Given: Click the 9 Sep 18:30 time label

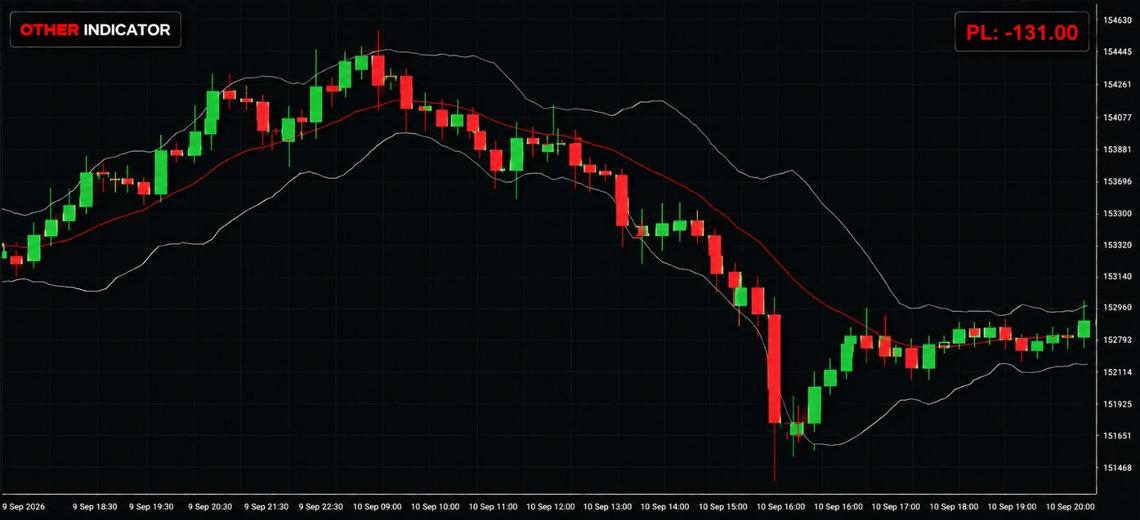Looking at the screenshot, I should (x=95, y=506).
